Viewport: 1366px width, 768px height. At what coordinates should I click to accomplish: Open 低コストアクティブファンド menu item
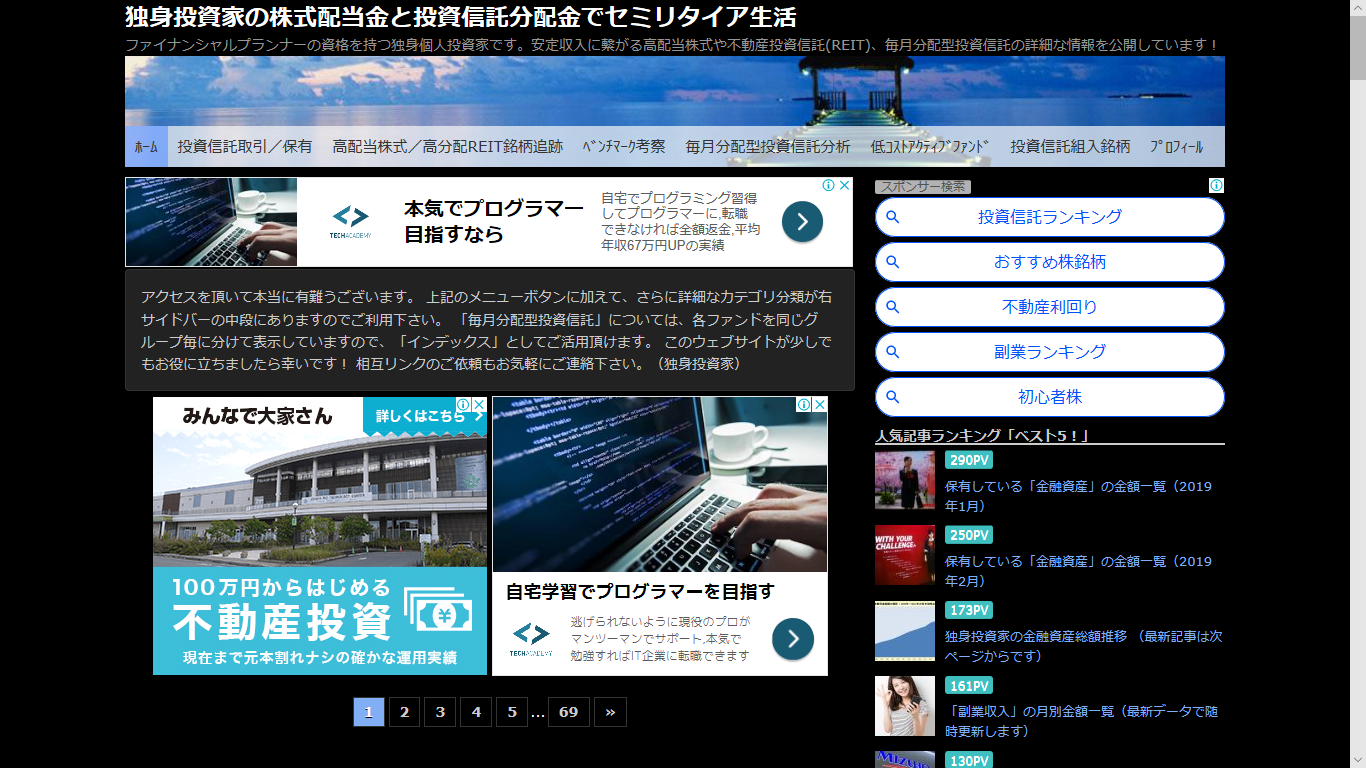point(930,146)
